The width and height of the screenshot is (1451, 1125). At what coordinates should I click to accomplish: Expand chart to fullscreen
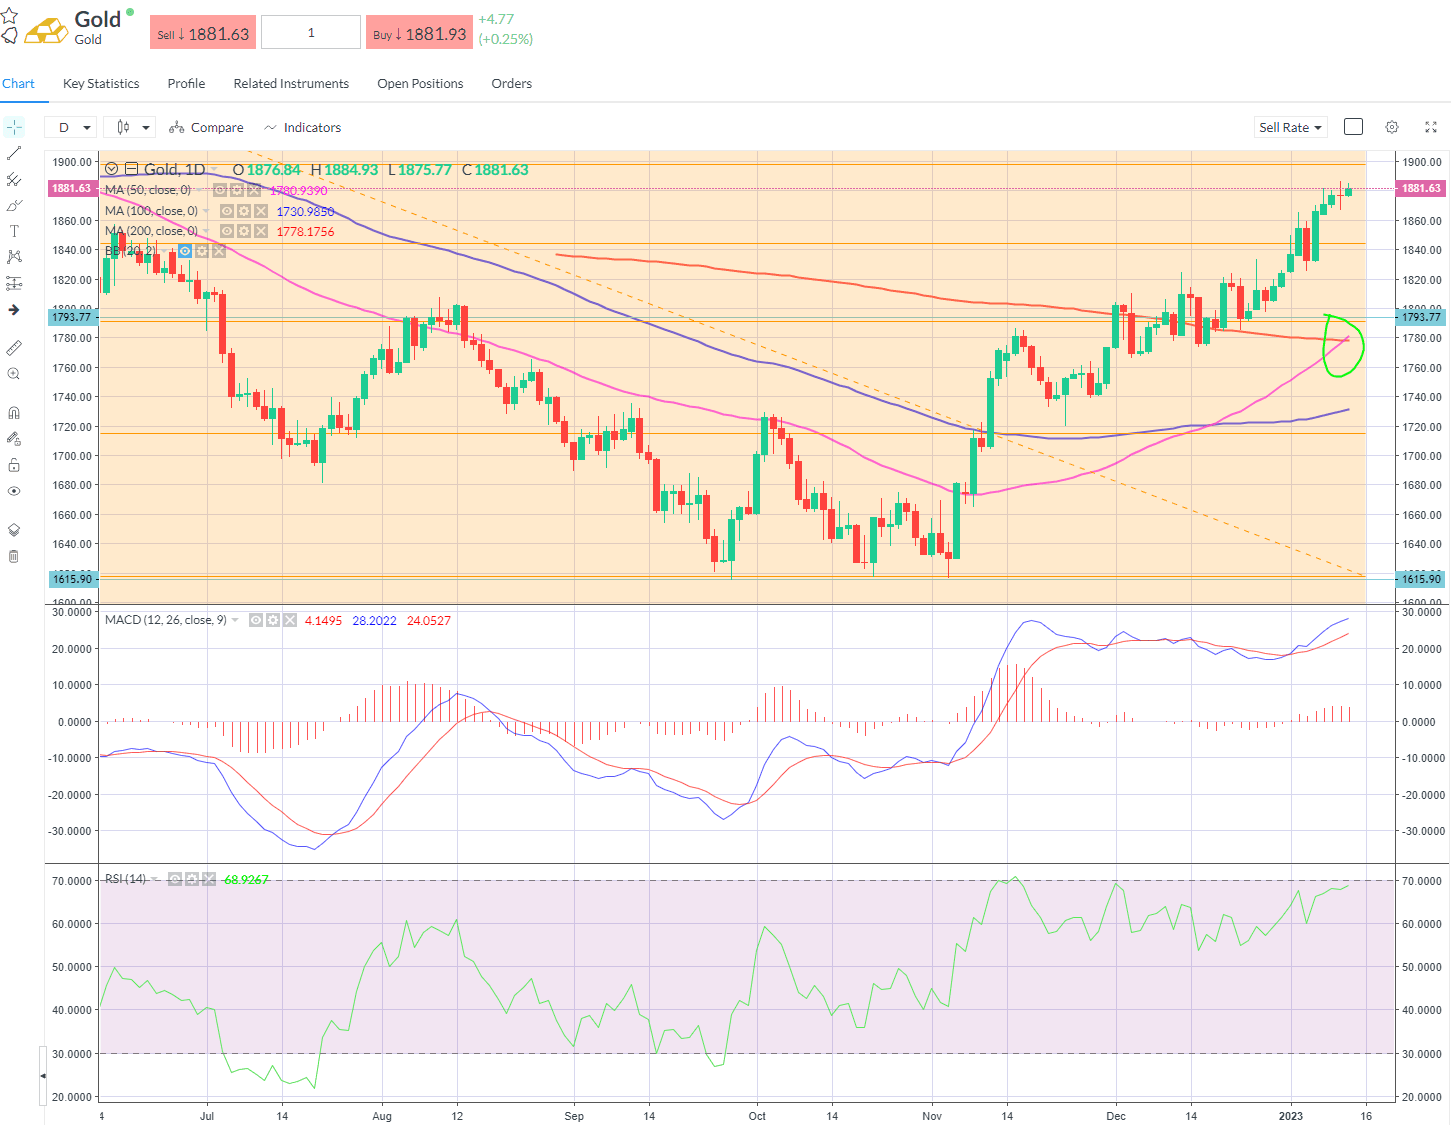click(1430, 127)
